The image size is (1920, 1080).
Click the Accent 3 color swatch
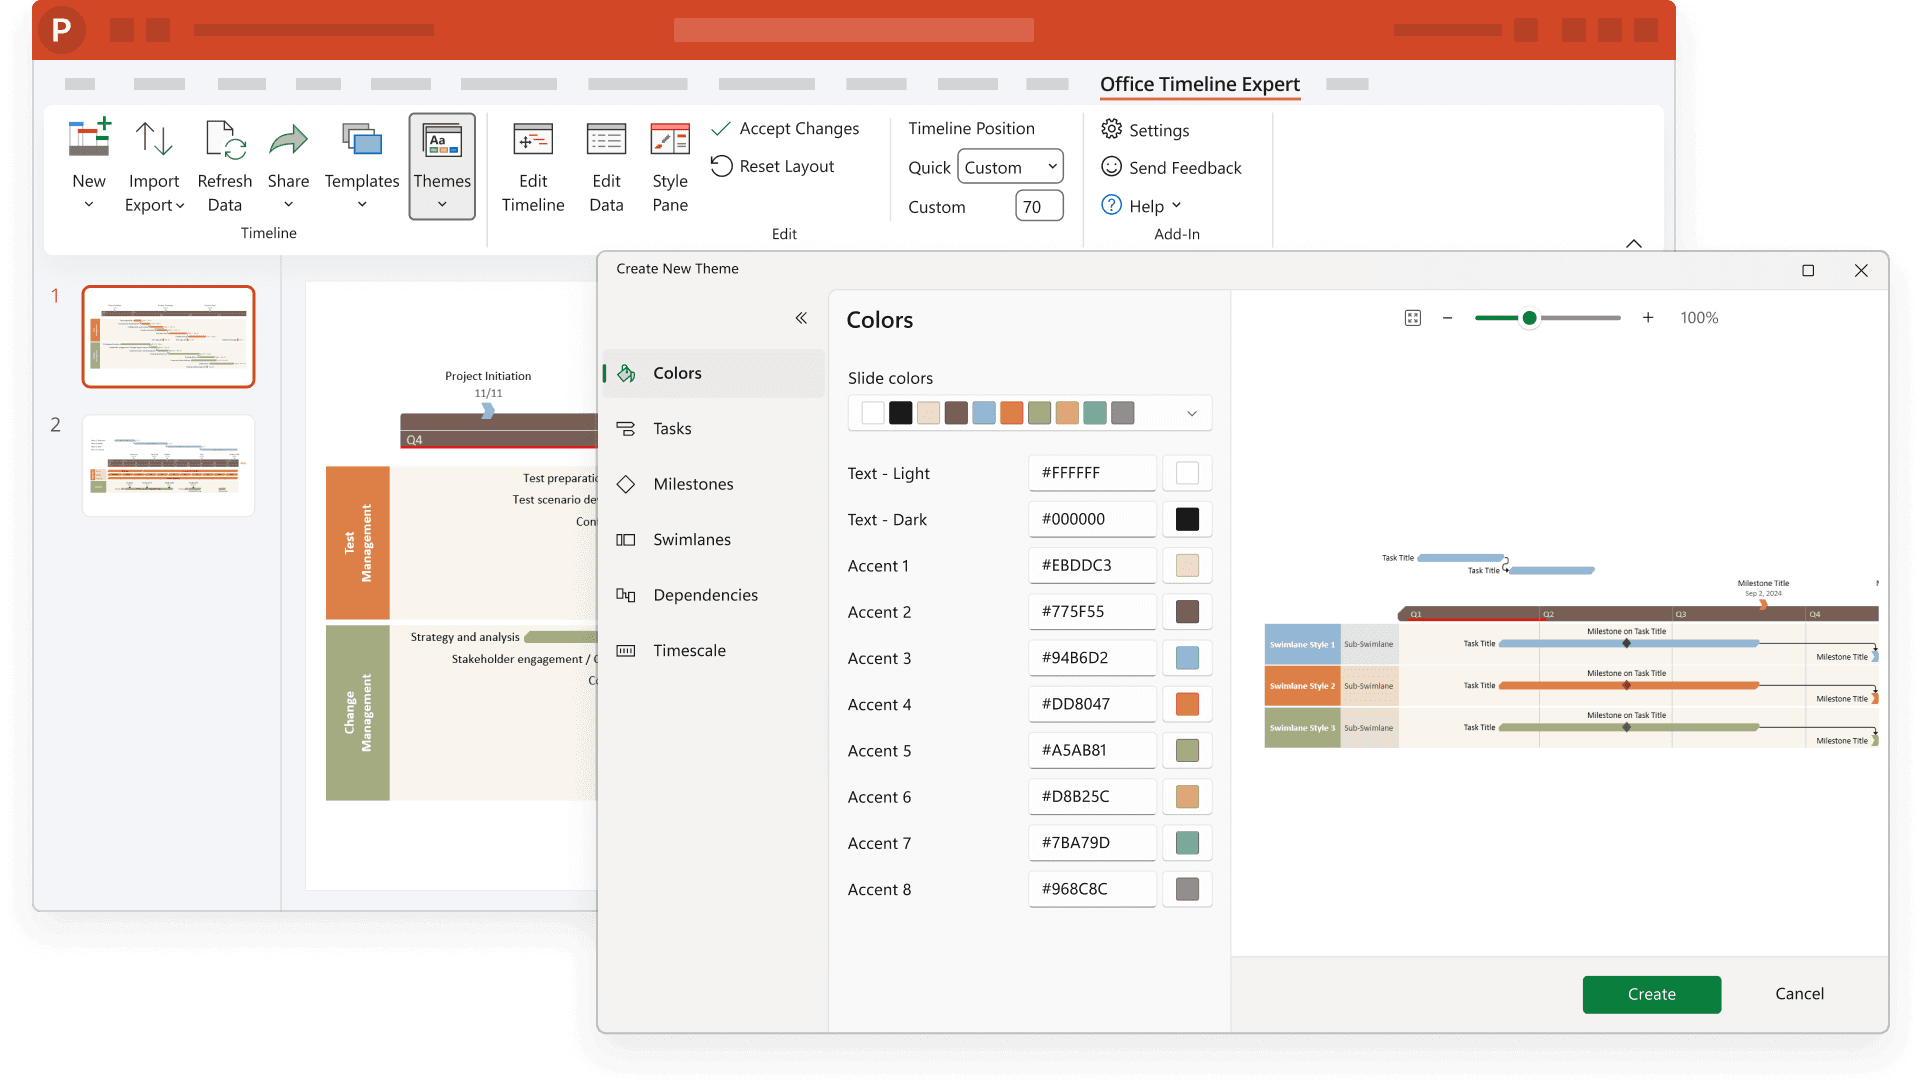pyautogui.click(x=1187, y=658)
